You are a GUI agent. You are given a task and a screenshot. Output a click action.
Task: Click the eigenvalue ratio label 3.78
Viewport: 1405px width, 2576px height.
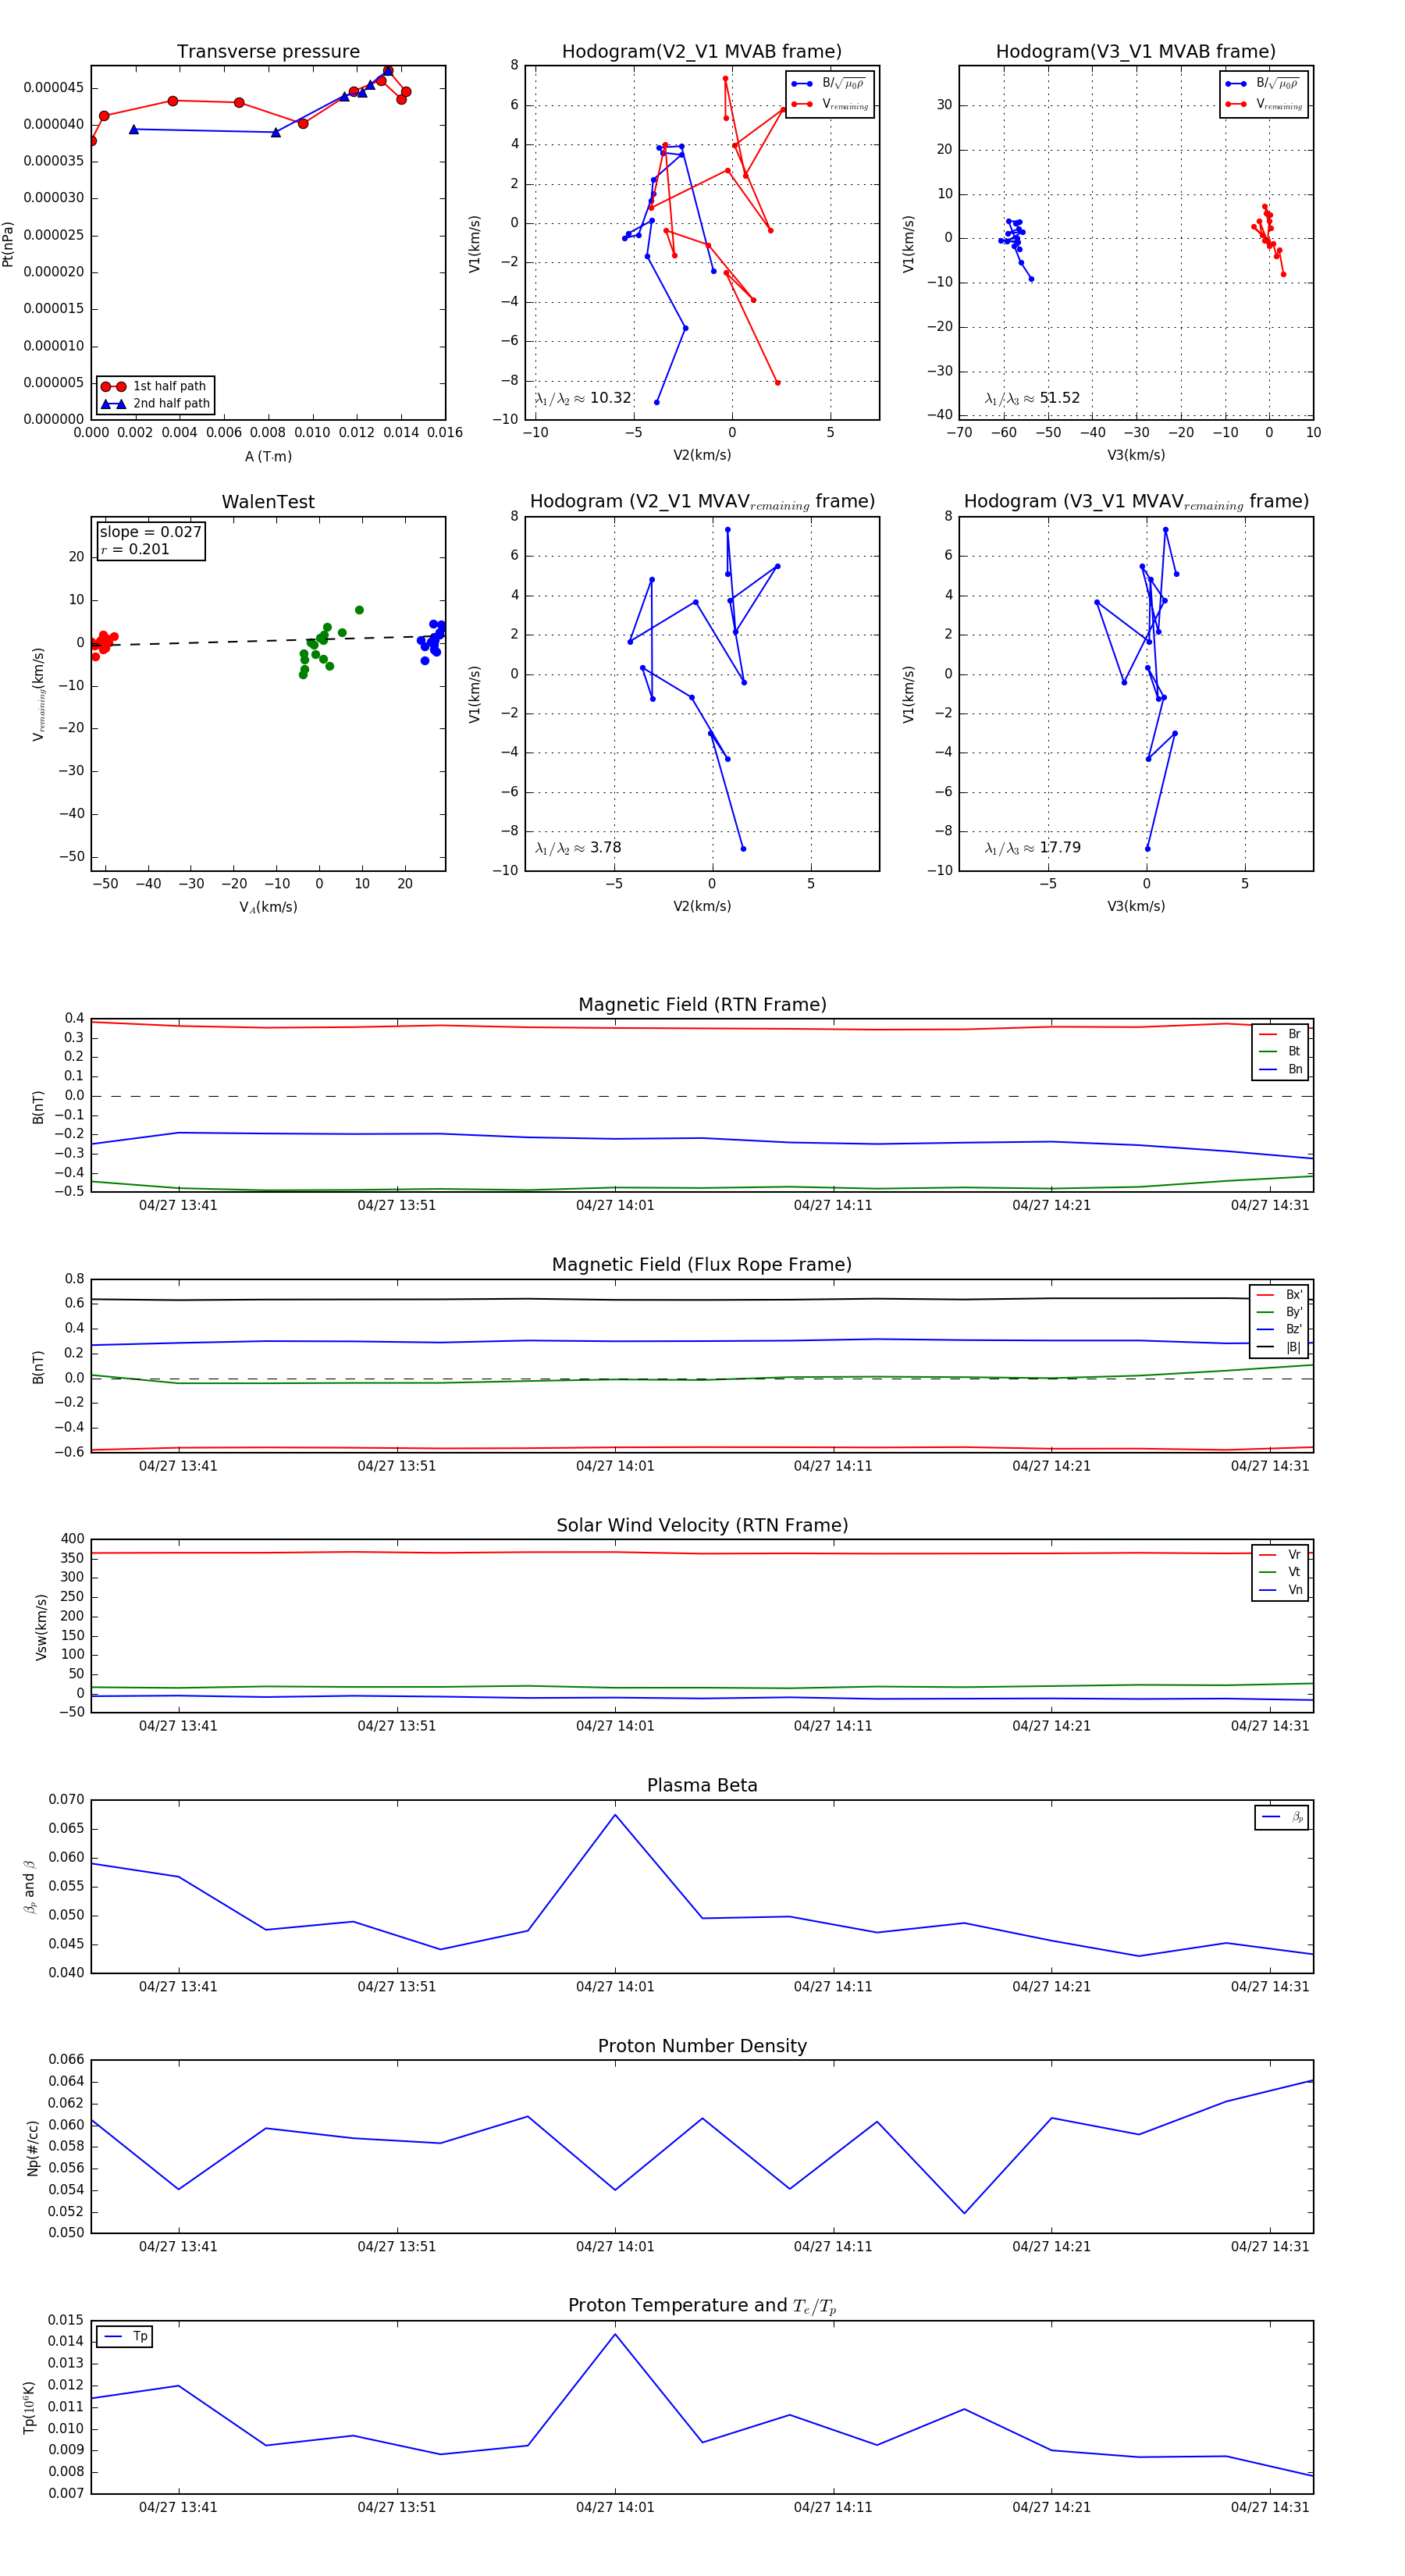coord(578,848)
